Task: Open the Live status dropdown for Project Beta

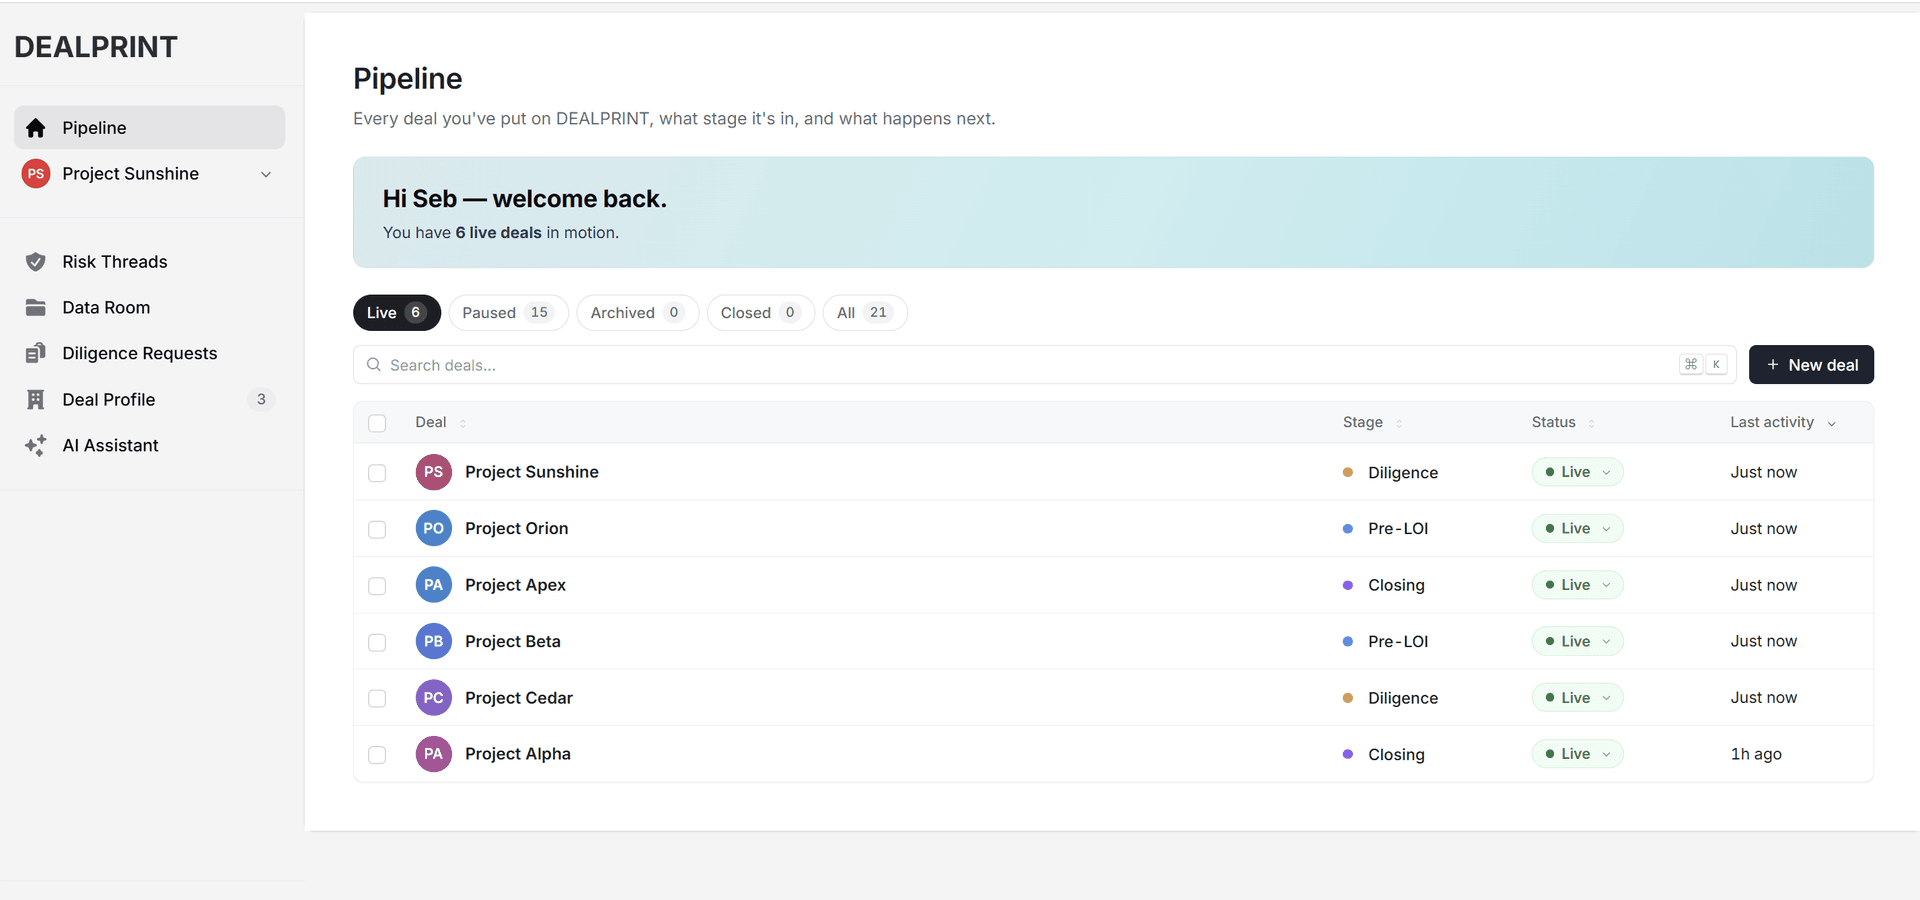Action: click(x=1577, y=641)
